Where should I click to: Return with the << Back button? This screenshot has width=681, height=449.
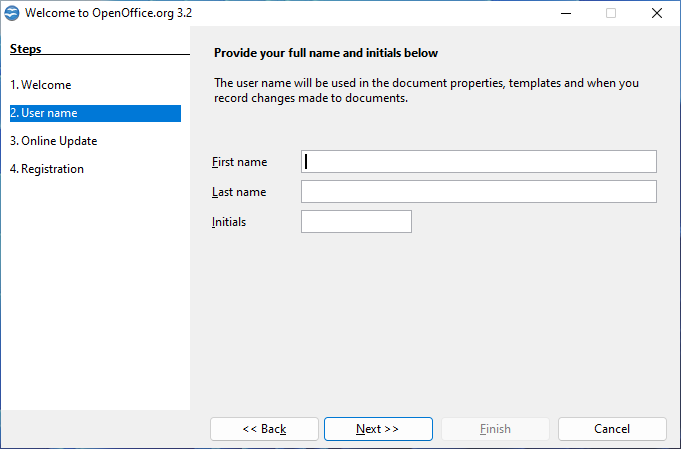[264, 429]
